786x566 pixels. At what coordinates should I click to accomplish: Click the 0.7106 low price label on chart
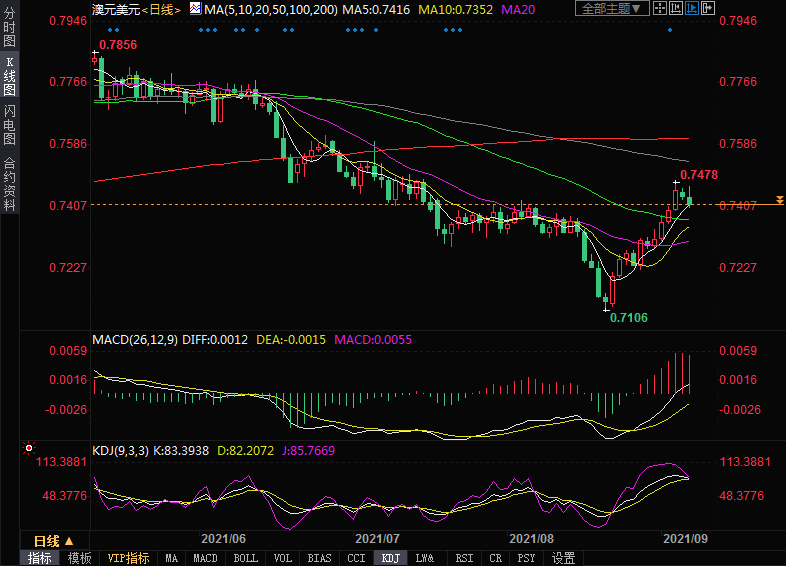(629, 317)
